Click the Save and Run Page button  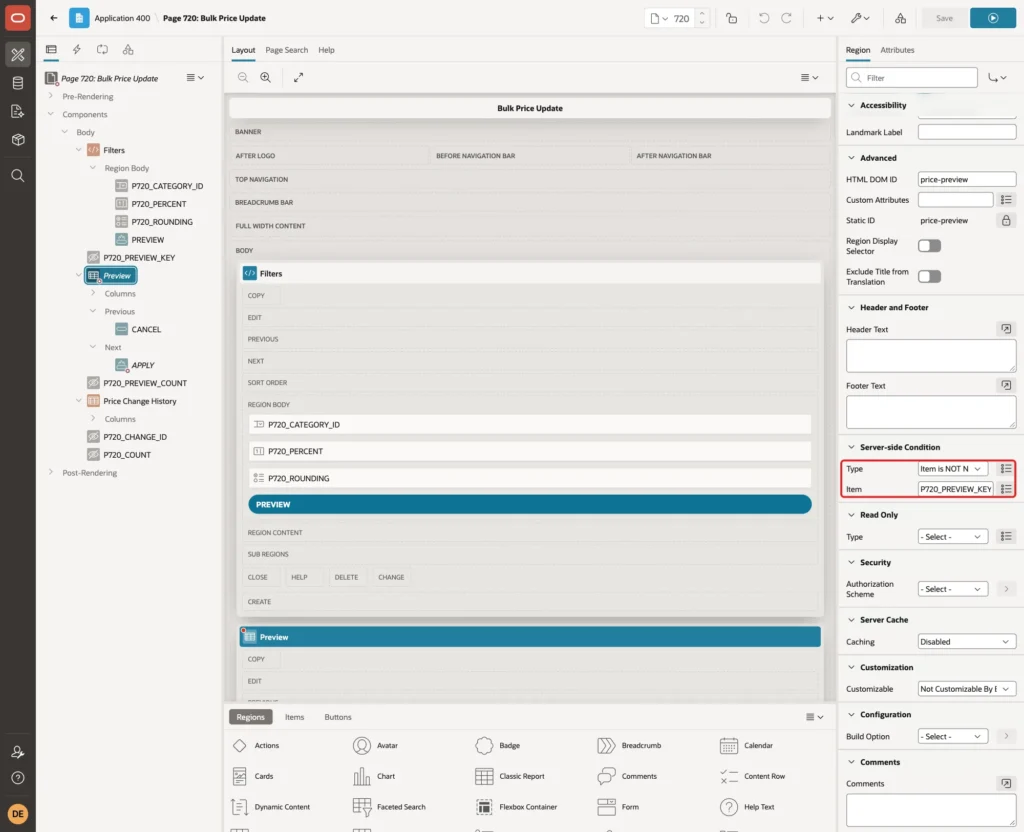993,18
